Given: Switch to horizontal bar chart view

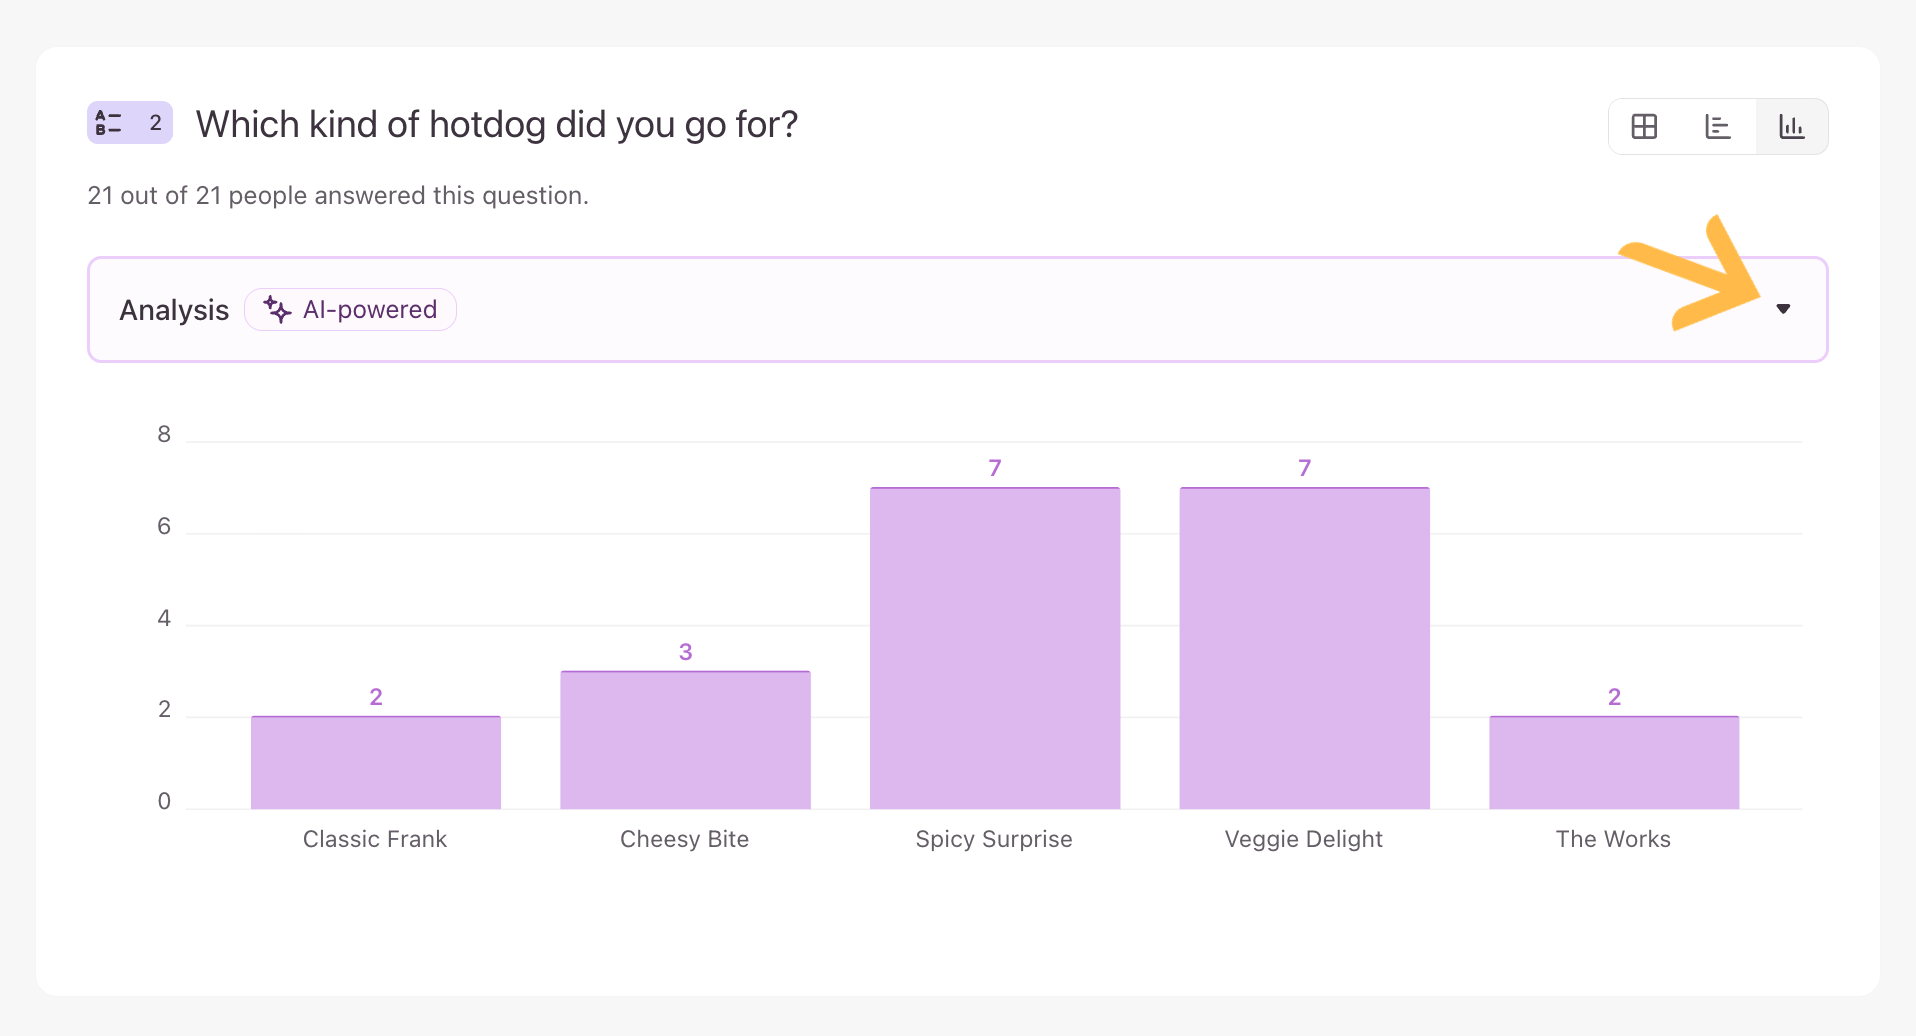Looking at the screenshot, I should (1718, 127).
